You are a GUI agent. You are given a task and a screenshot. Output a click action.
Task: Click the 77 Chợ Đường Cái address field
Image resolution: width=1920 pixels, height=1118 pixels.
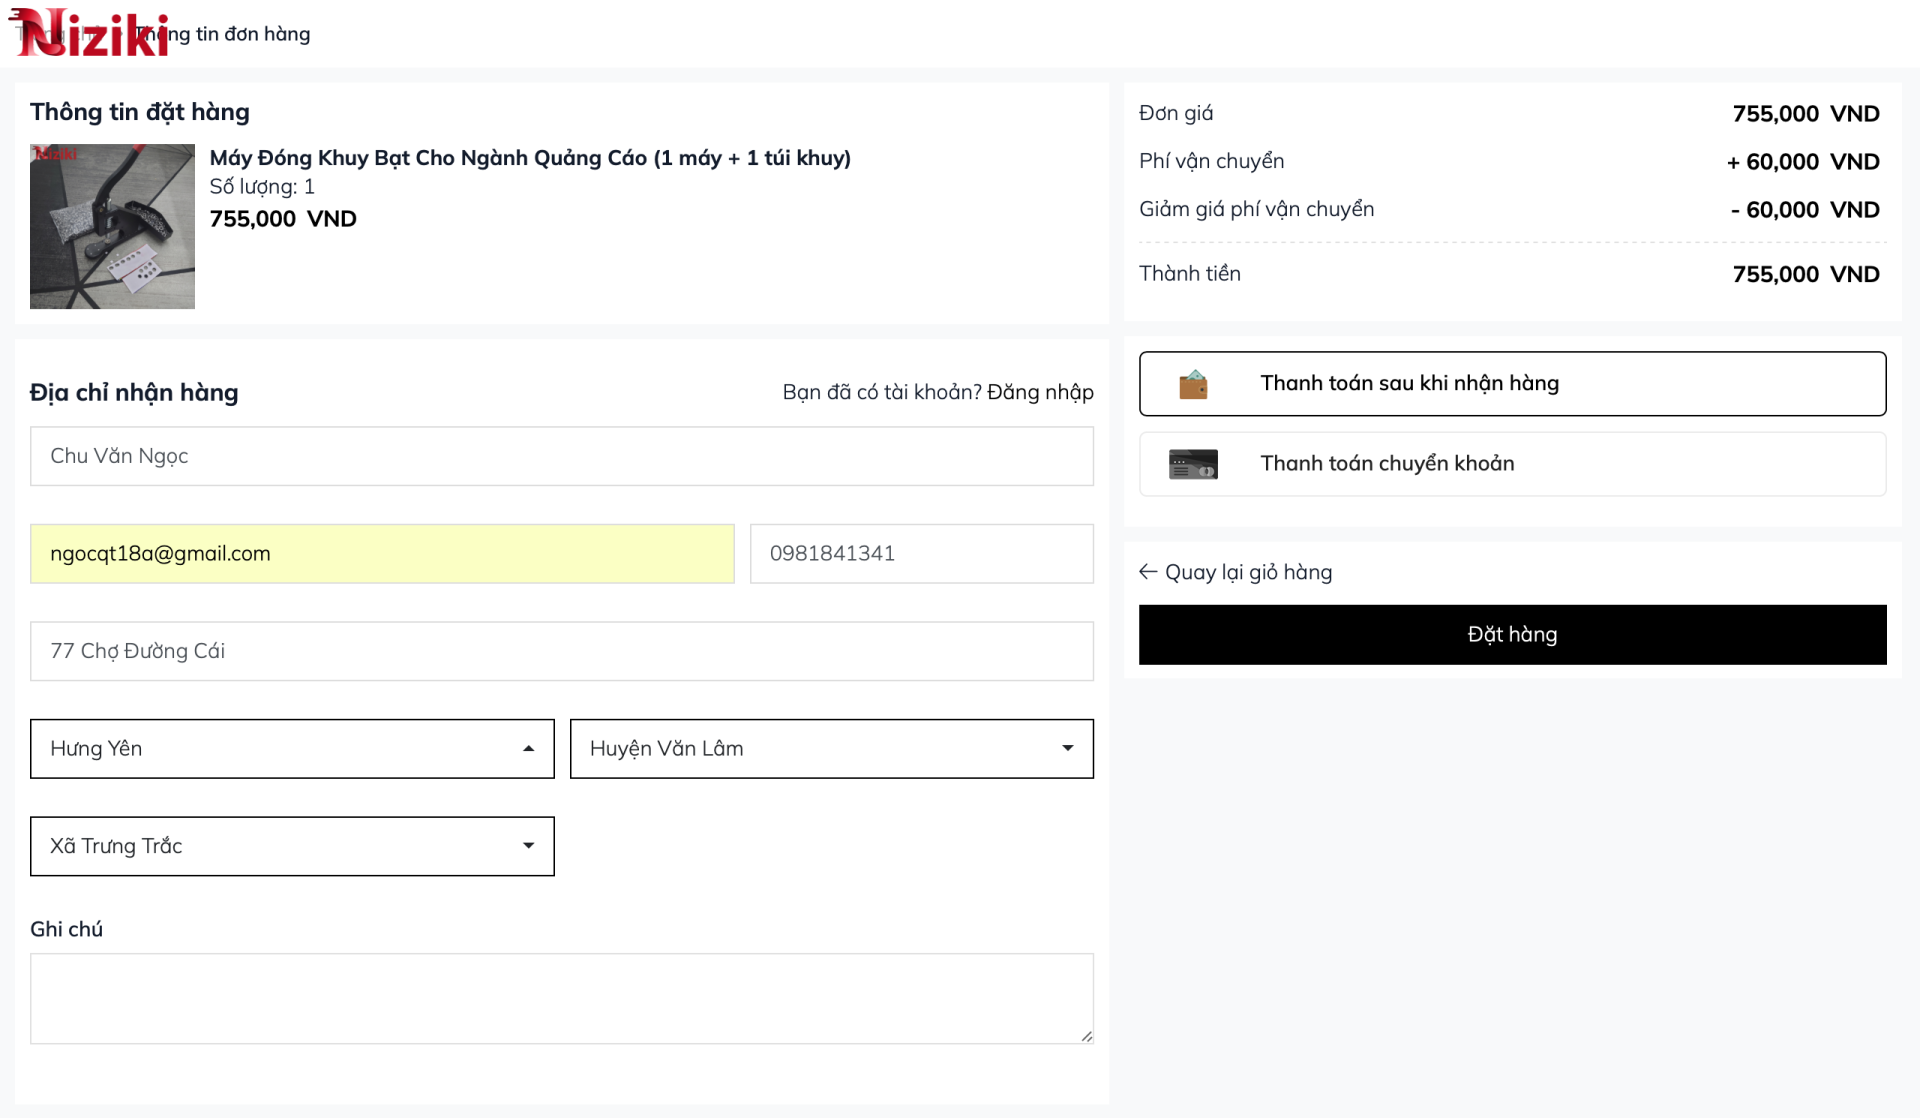pyautogui.click(x=561, y=651)
